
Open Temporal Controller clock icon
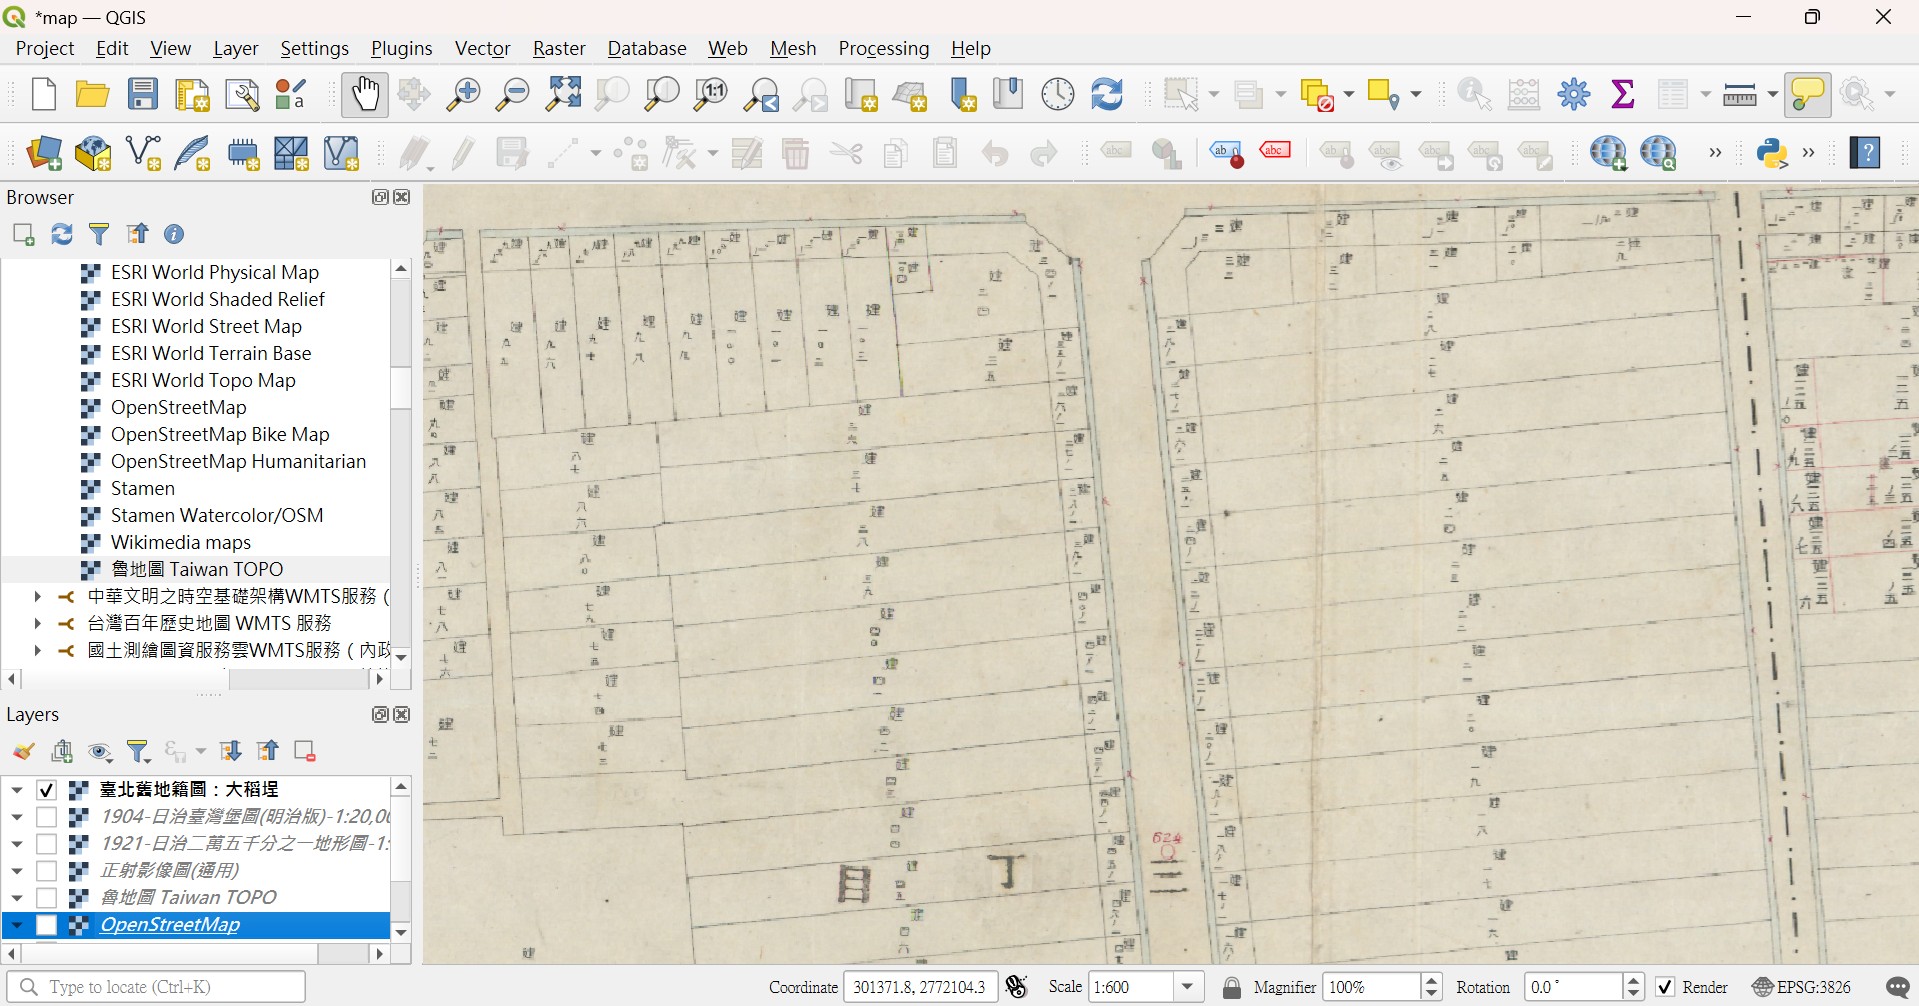coord(1058,94)
